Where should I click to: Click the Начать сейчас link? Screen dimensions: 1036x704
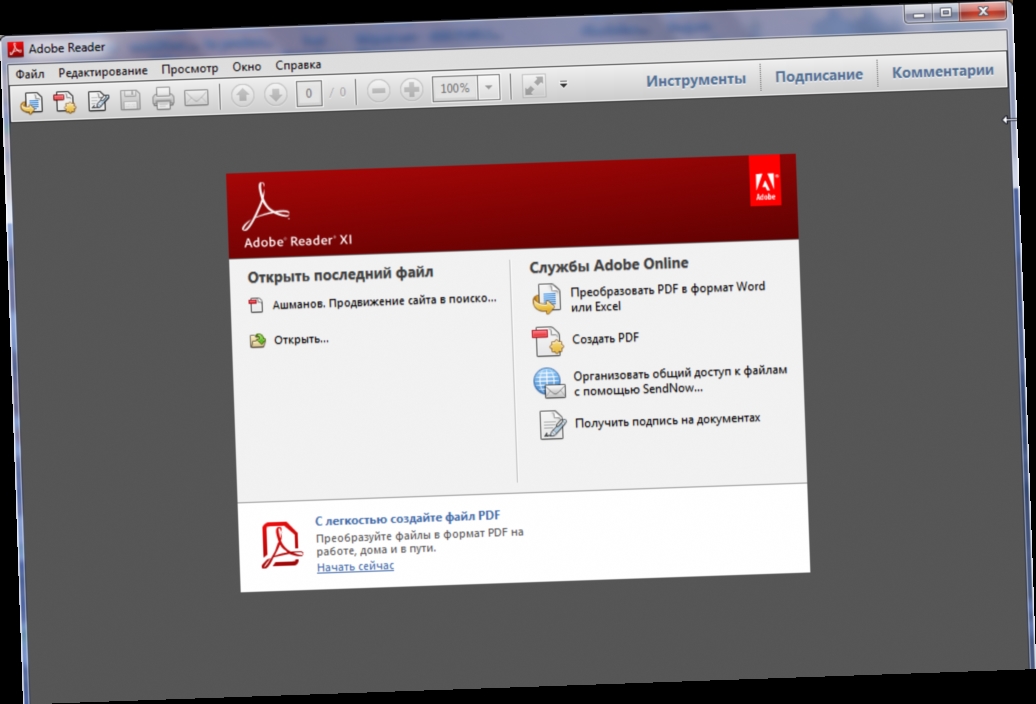(x=355, y=567)
